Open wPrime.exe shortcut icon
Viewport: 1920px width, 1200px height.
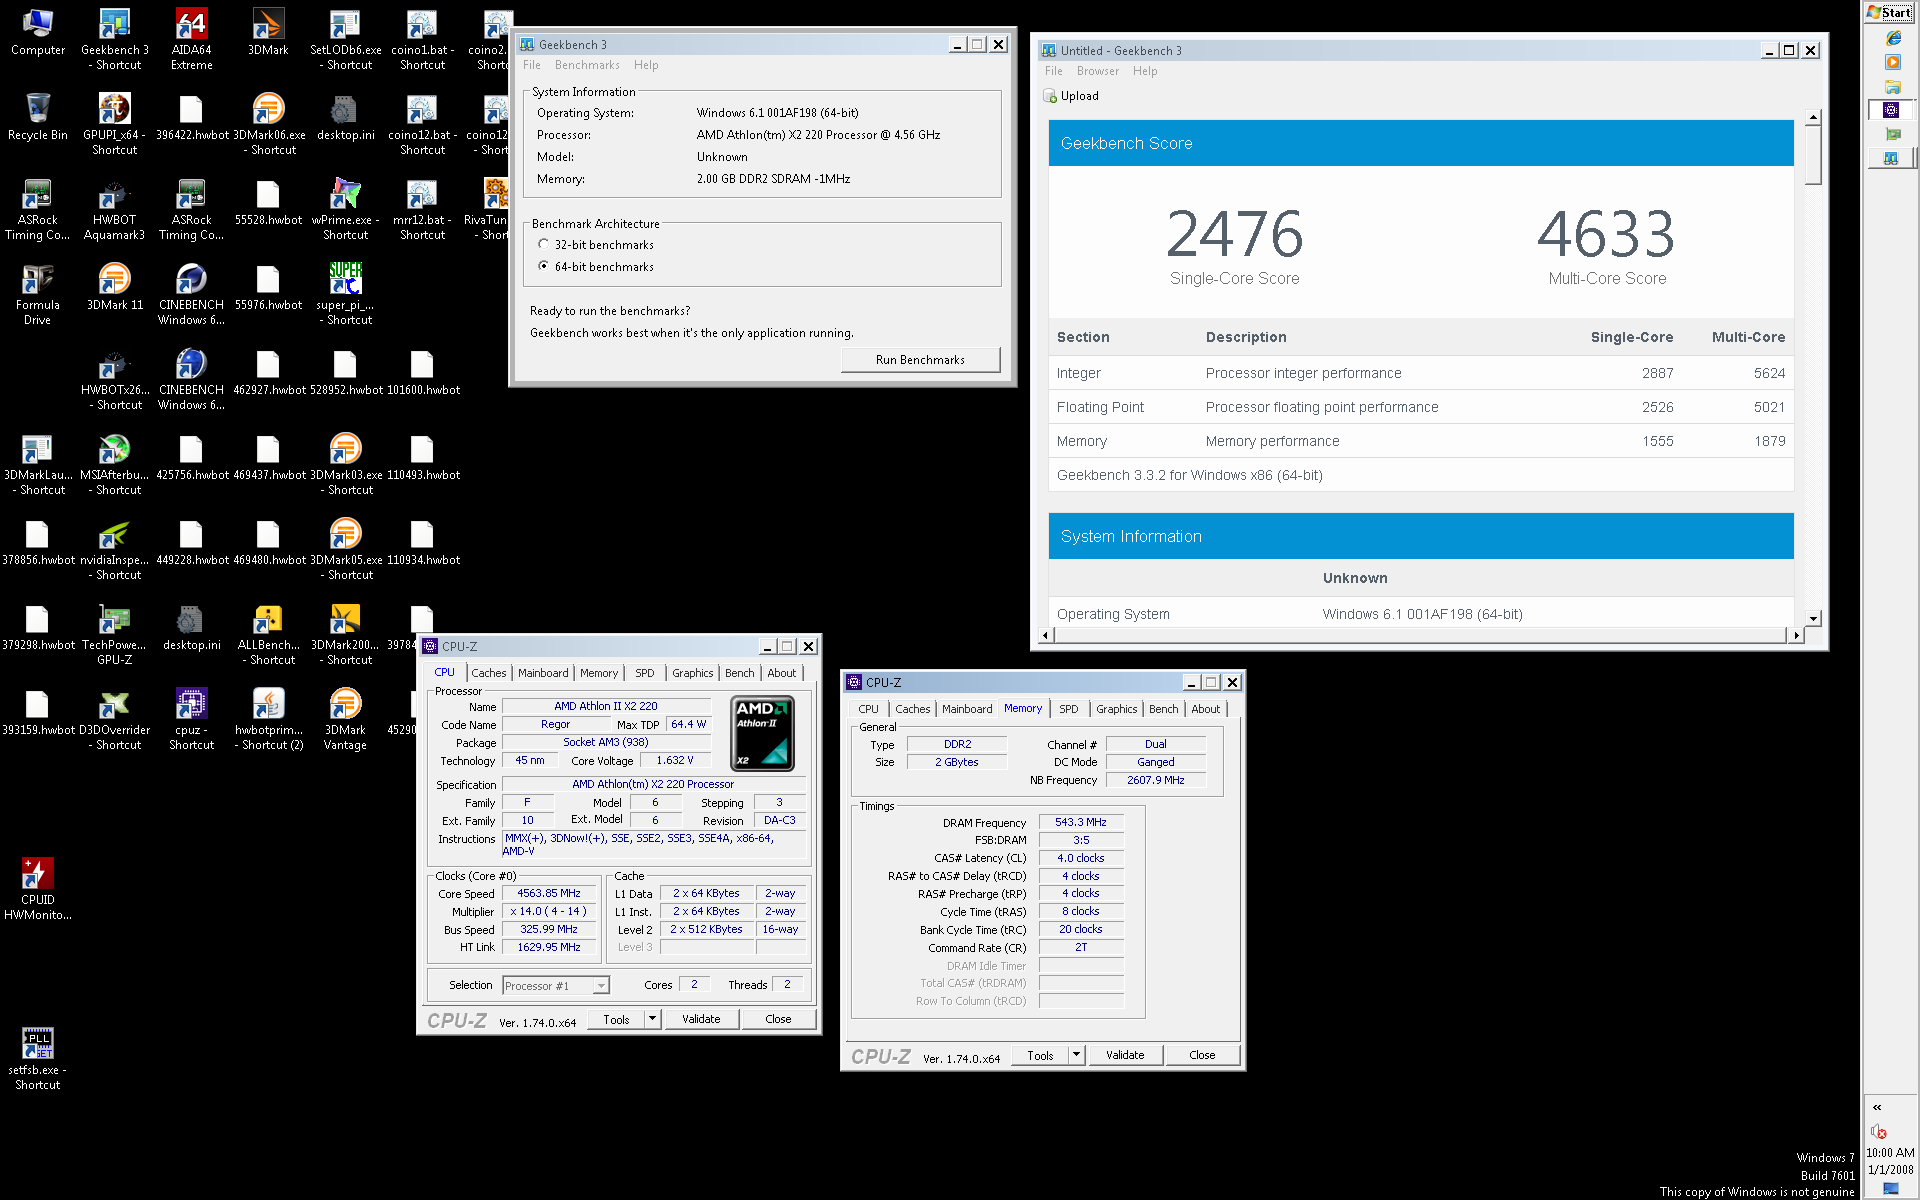345,210
